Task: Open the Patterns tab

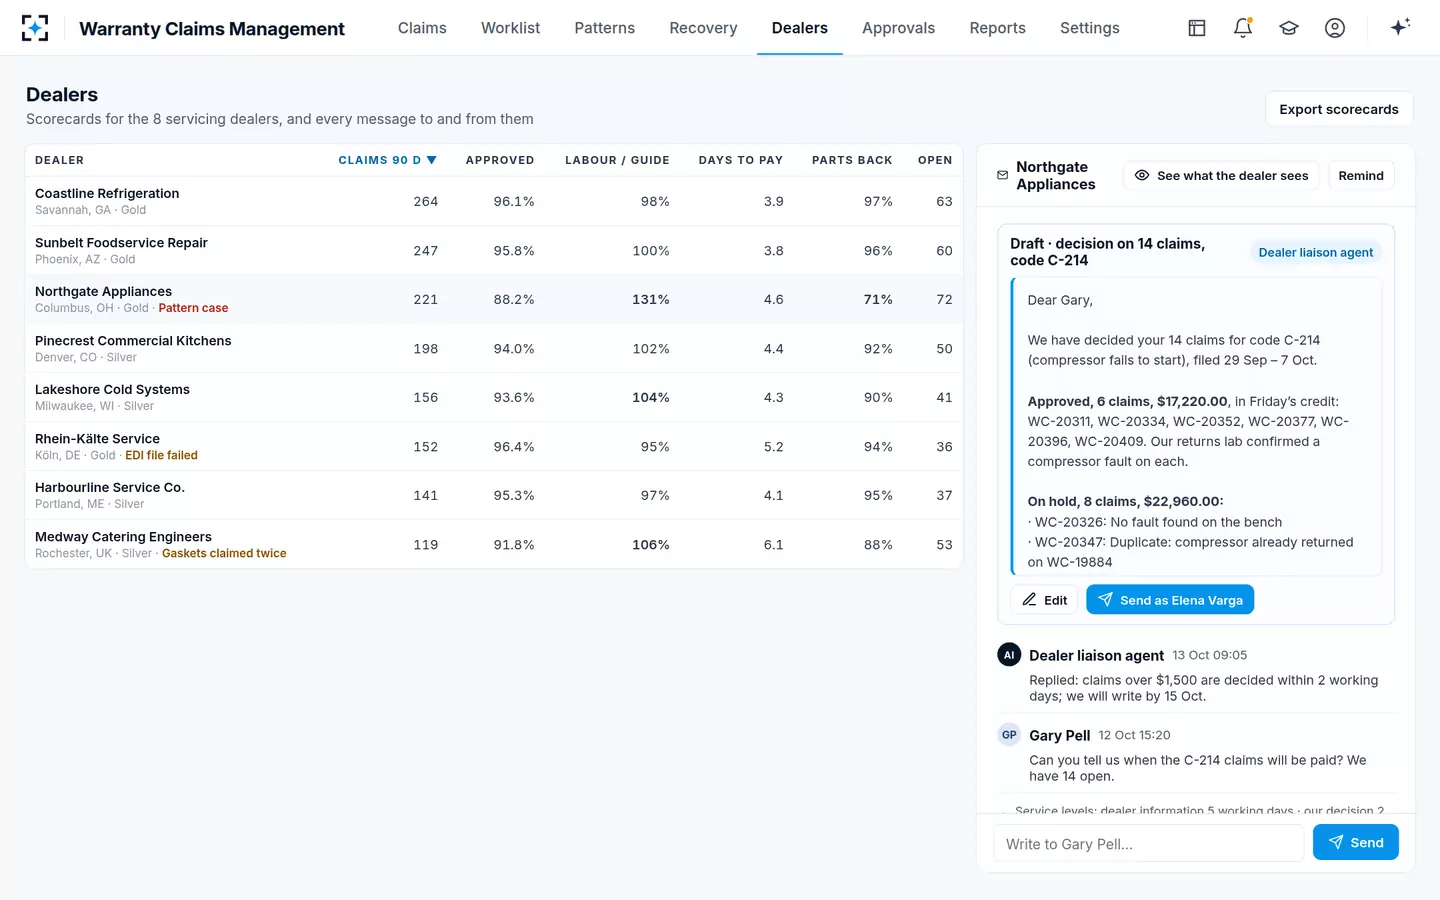Action: click(x=604, y=28)
